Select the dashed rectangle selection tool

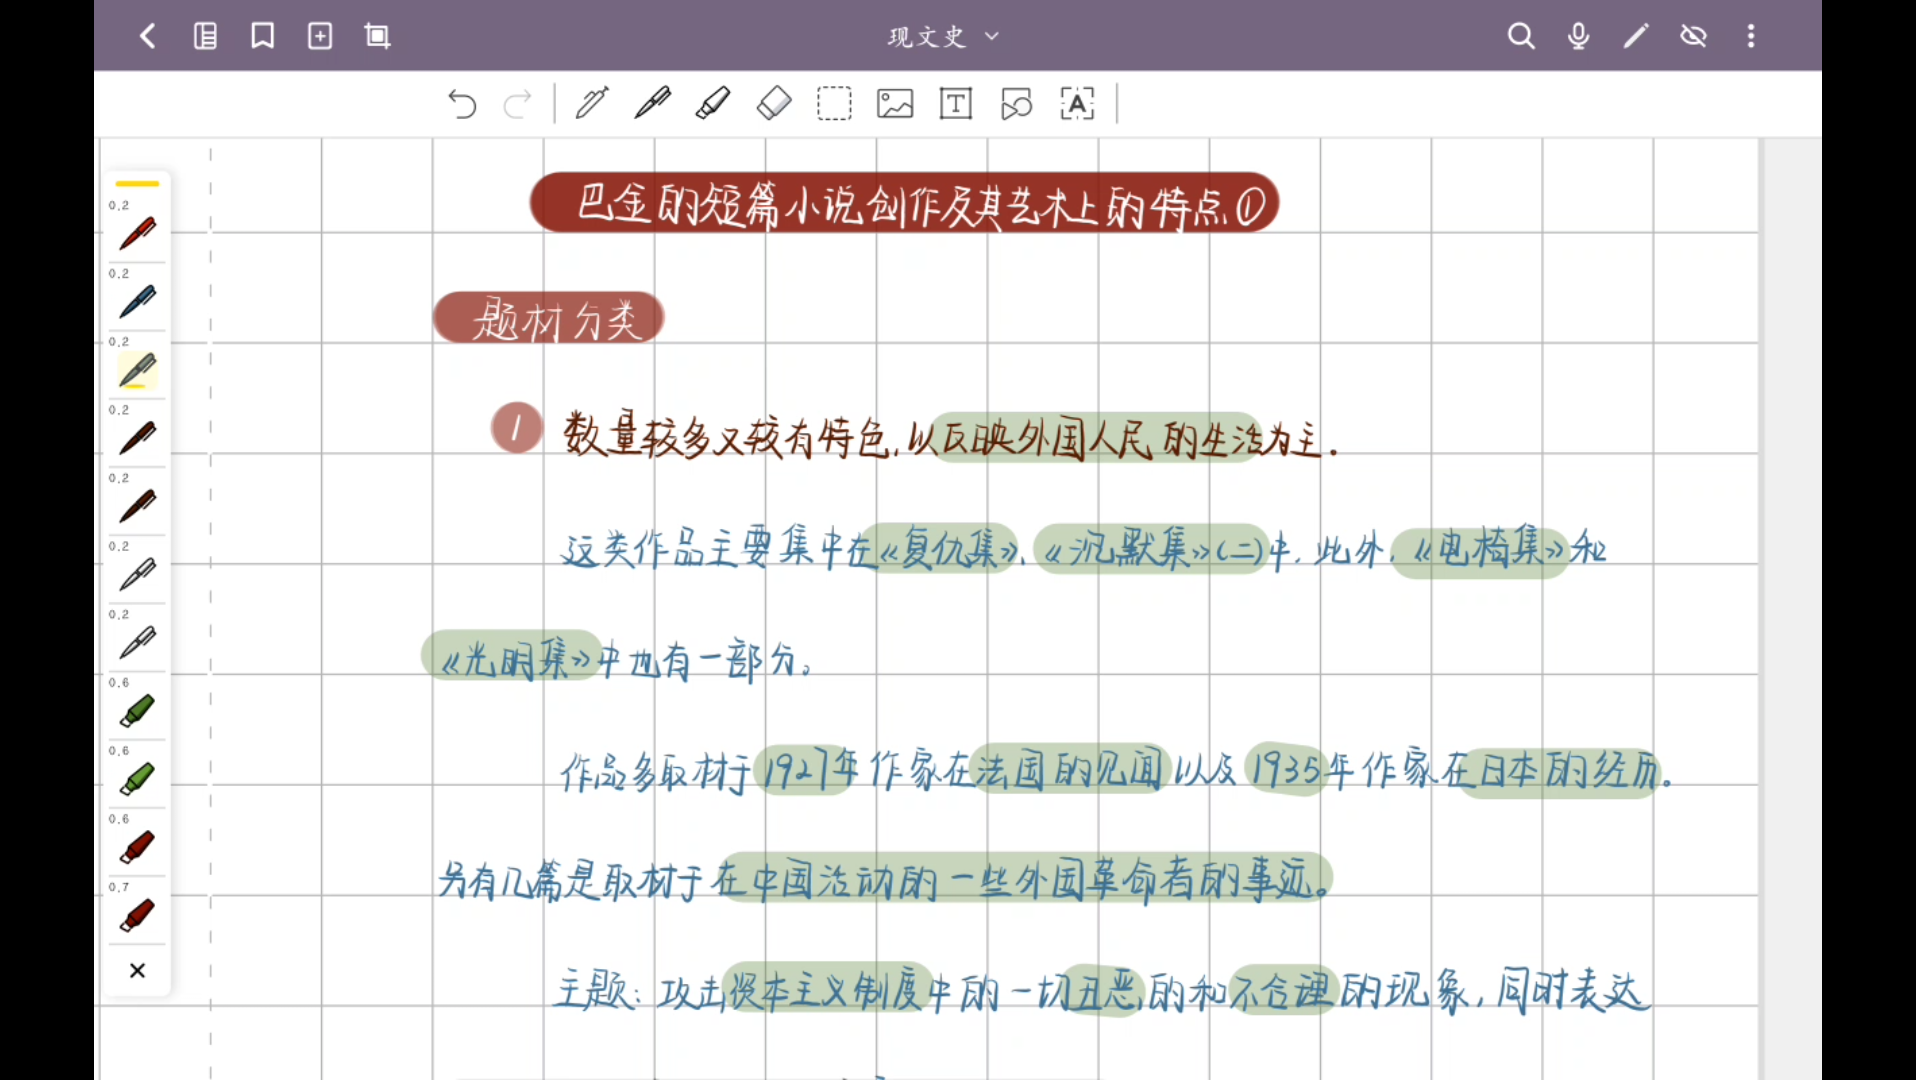click(834, 104)
